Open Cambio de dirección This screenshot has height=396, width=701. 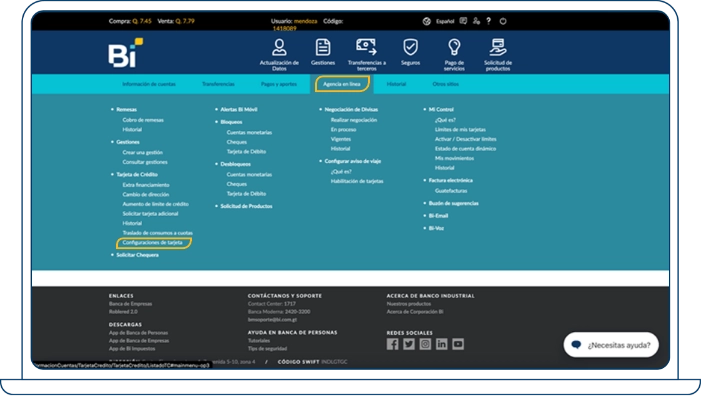click(146, 194)
